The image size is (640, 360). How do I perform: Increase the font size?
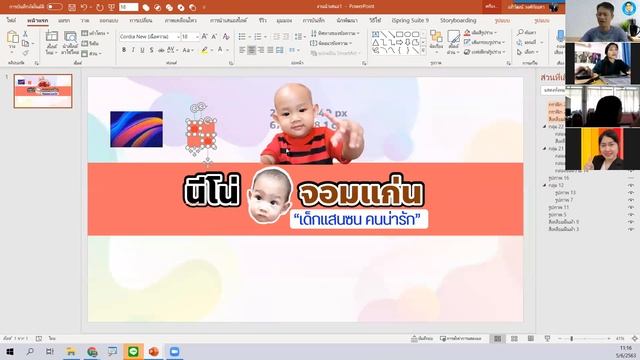pyautogui.click(x=204, y=37)
